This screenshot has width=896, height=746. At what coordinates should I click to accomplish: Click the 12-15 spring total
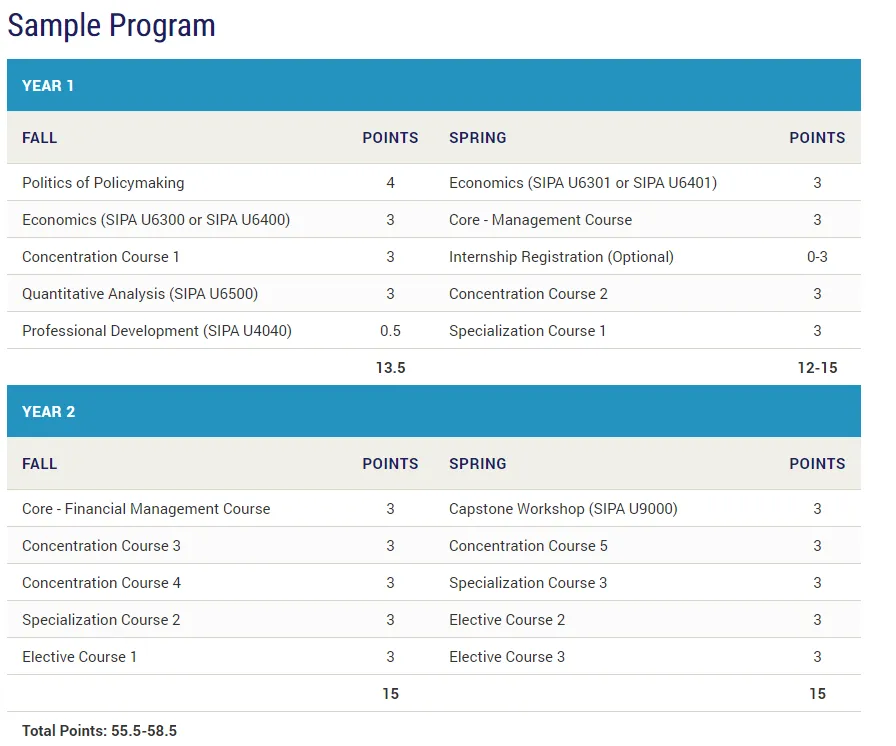(817, 368)
